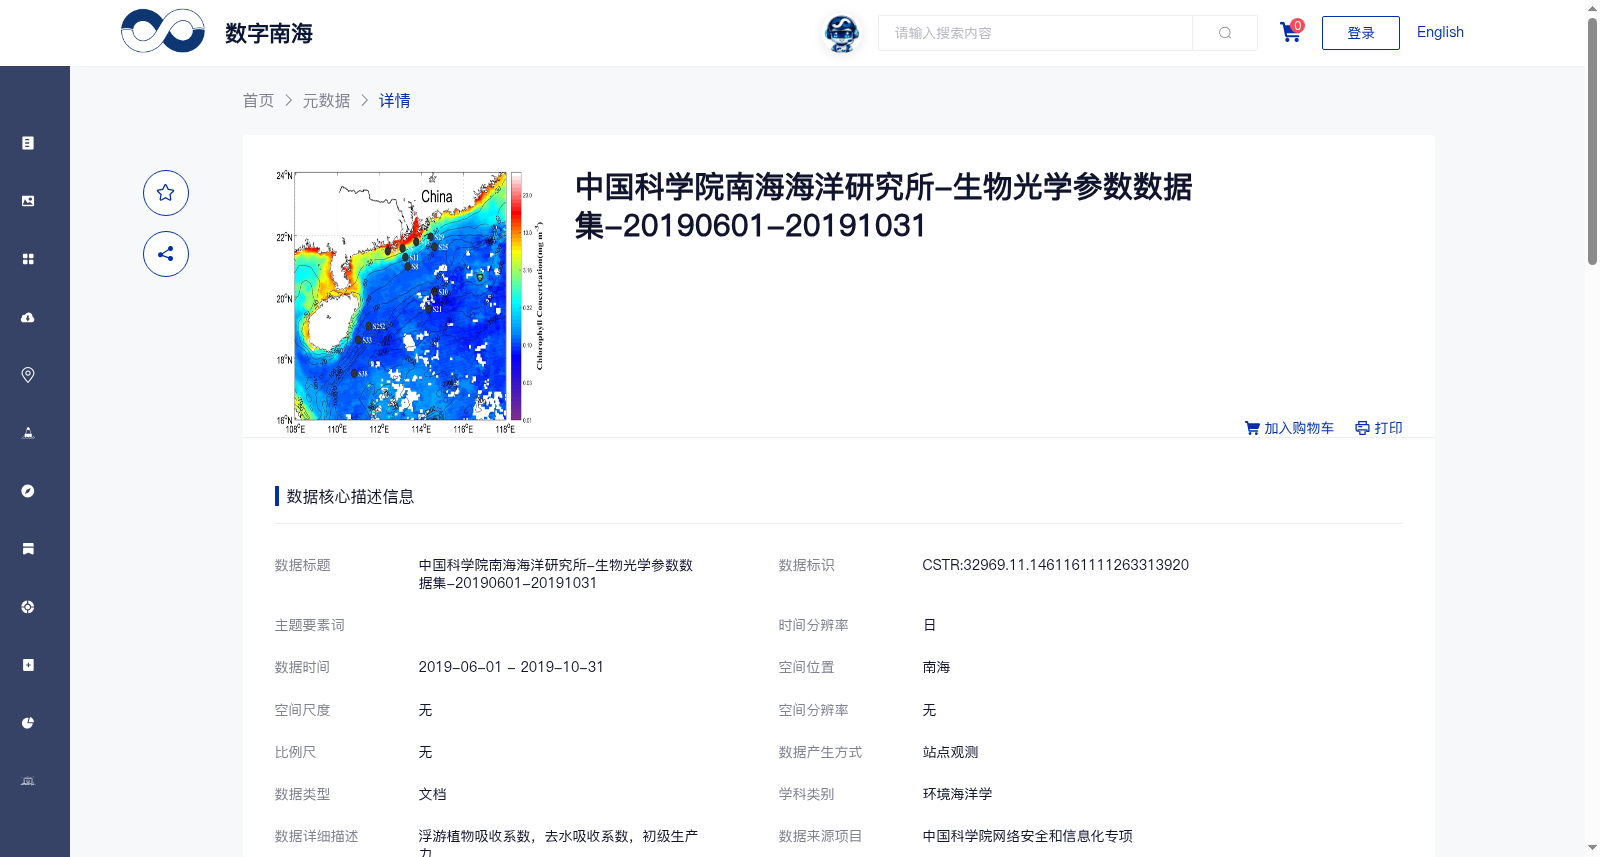Click the 日 time resolution value
The height and width of the screenshot is (857, 1600).
pos(930,625)
